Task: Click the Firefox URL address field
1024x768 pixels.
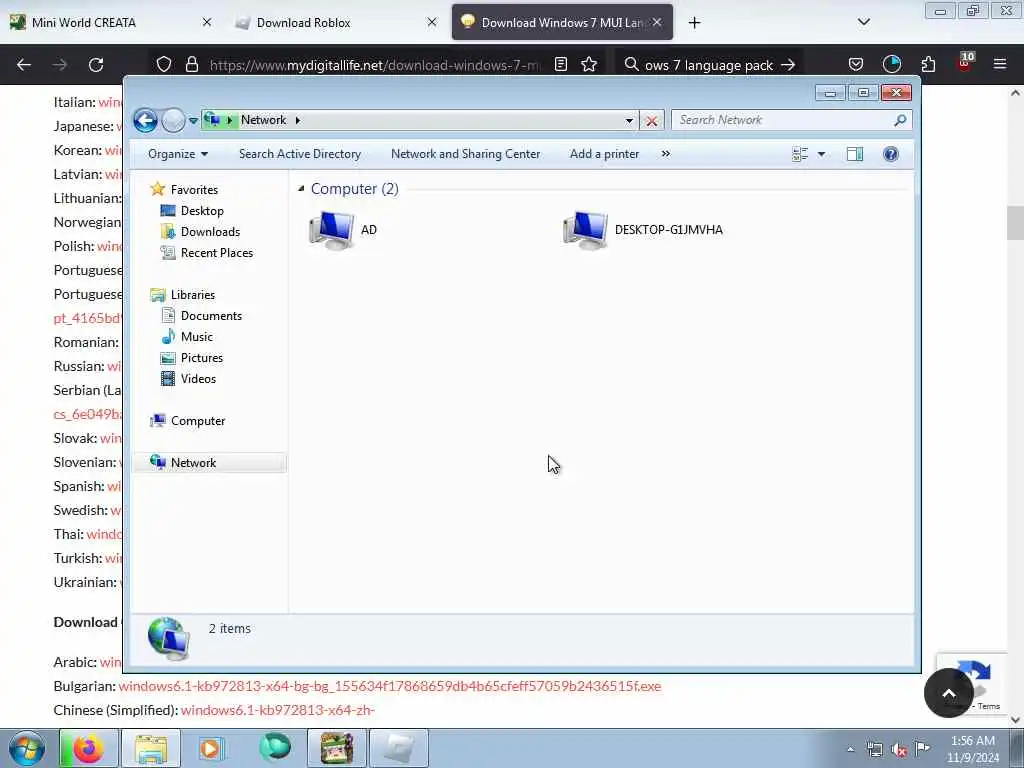Action: 375,65
